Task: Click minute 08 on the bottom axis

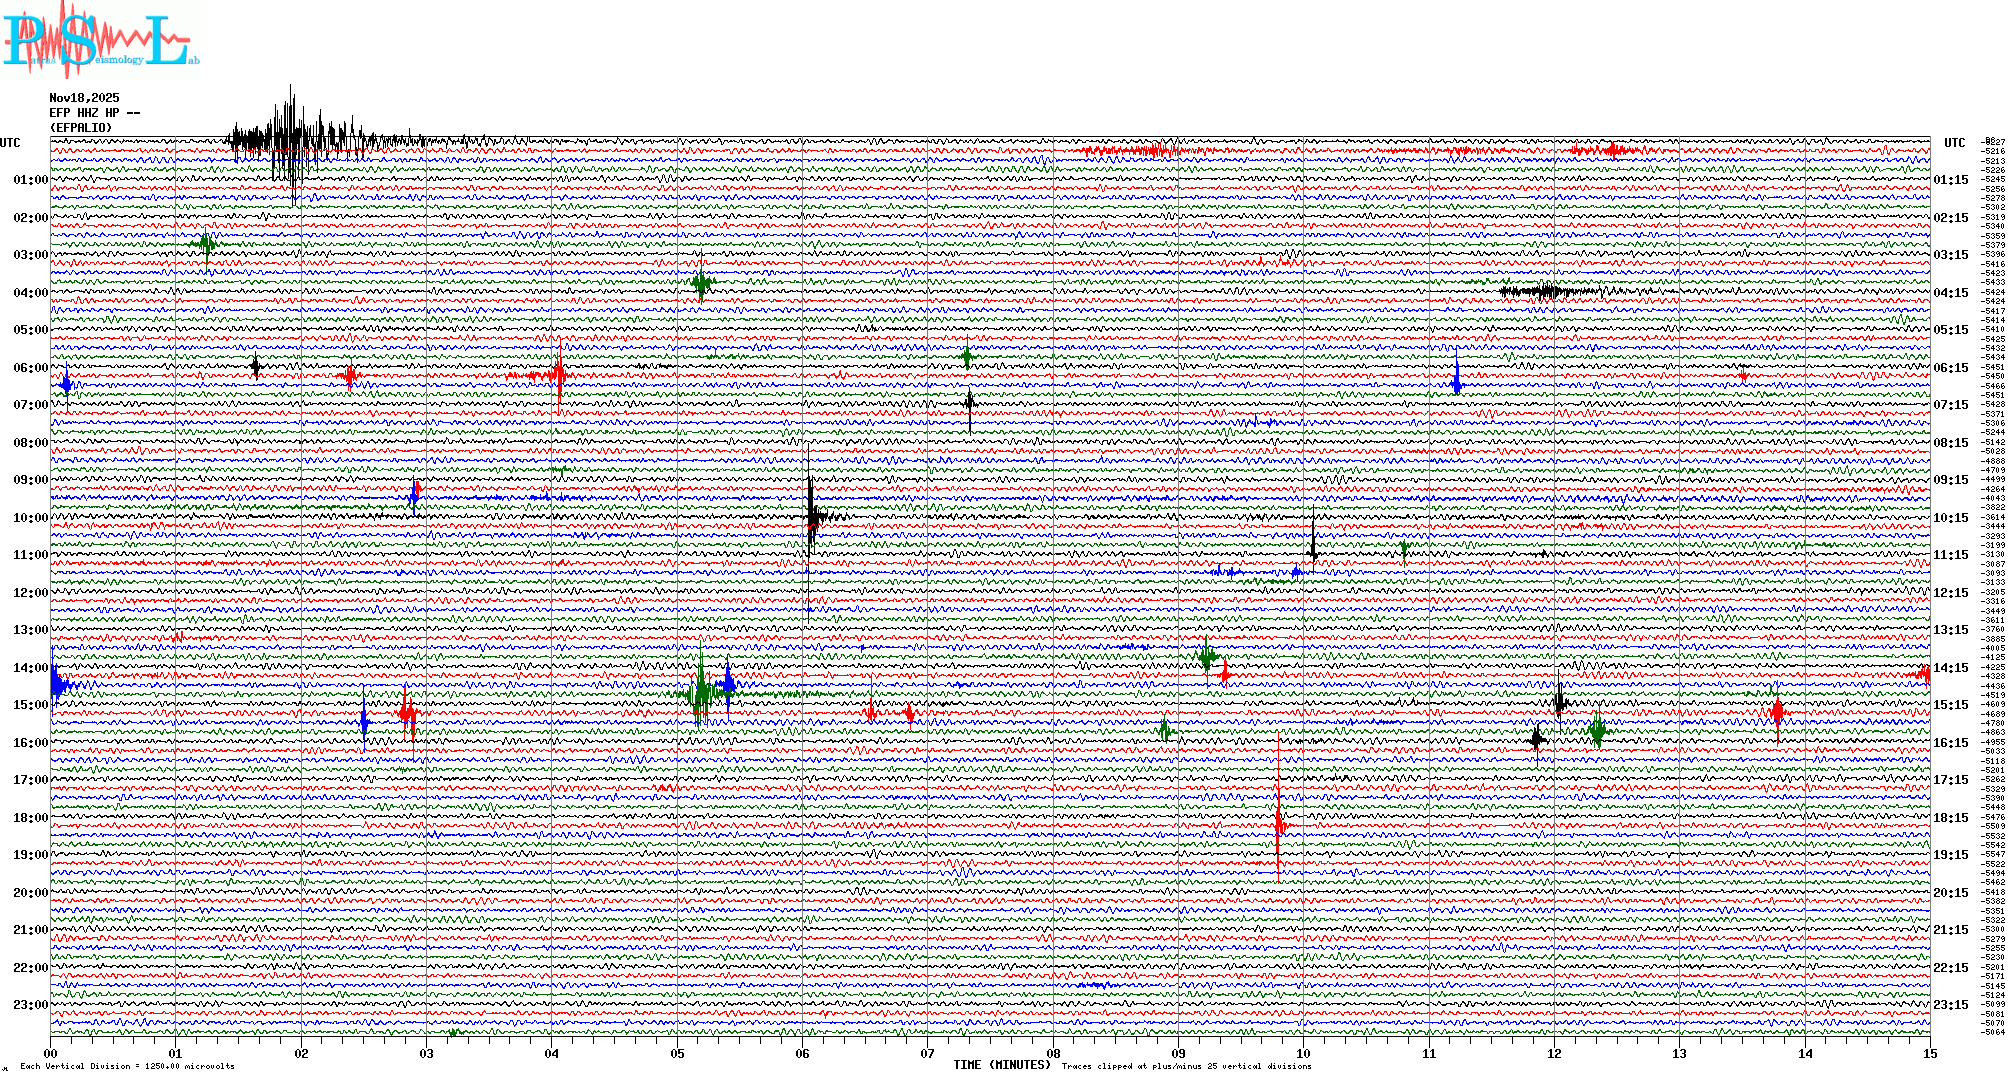Action: [x=1053, y=1054]
